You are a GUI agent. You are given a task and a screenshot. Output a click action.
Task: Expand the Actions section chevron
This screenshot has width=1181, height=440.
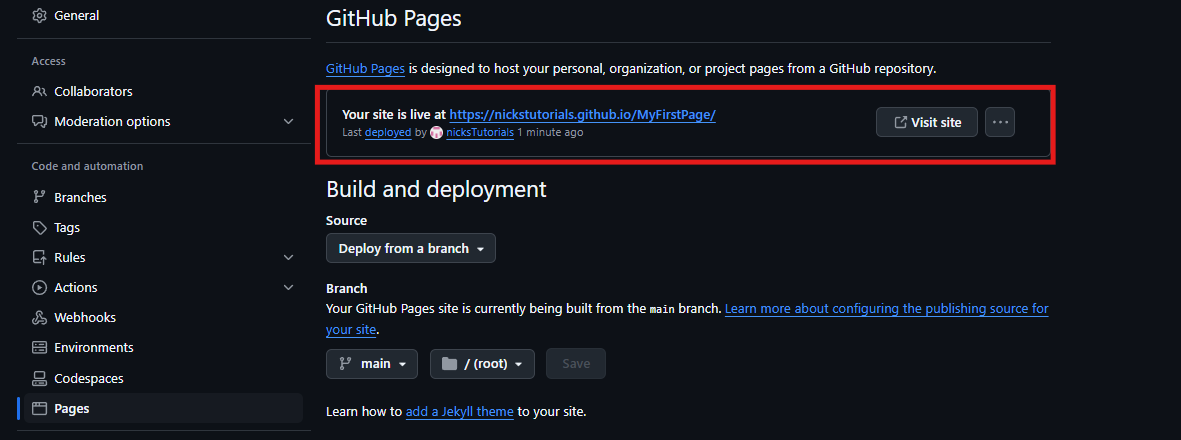(288, 288)
